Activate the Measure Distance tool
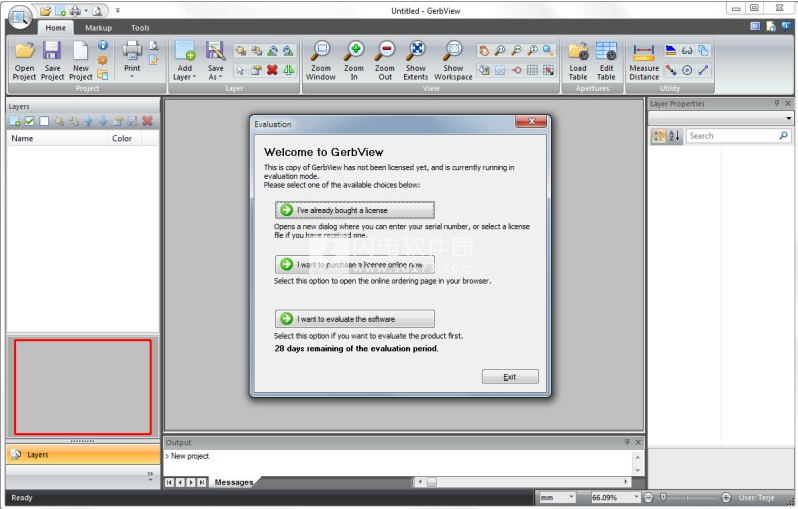This screenshot has height=509, width=798. [x=644, y=61]
